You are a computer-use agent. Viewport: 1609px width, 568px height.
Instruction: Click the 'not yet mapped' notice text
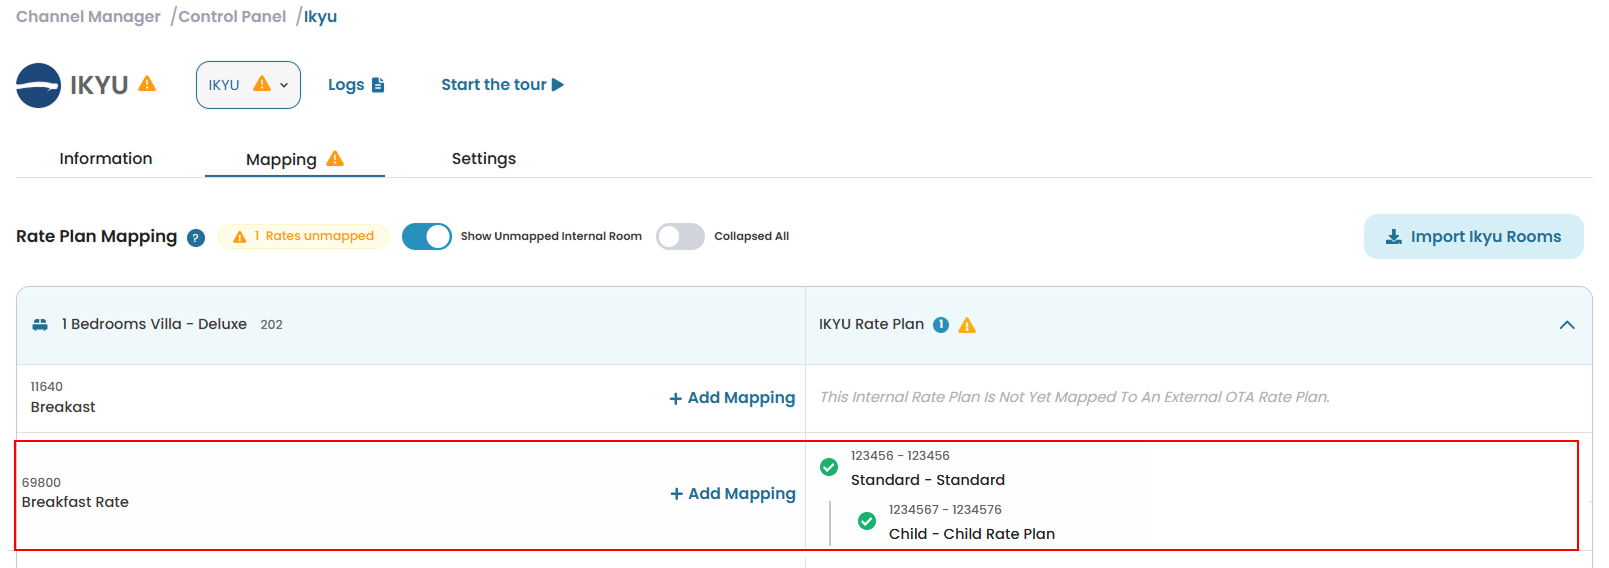pos(1075,397)
